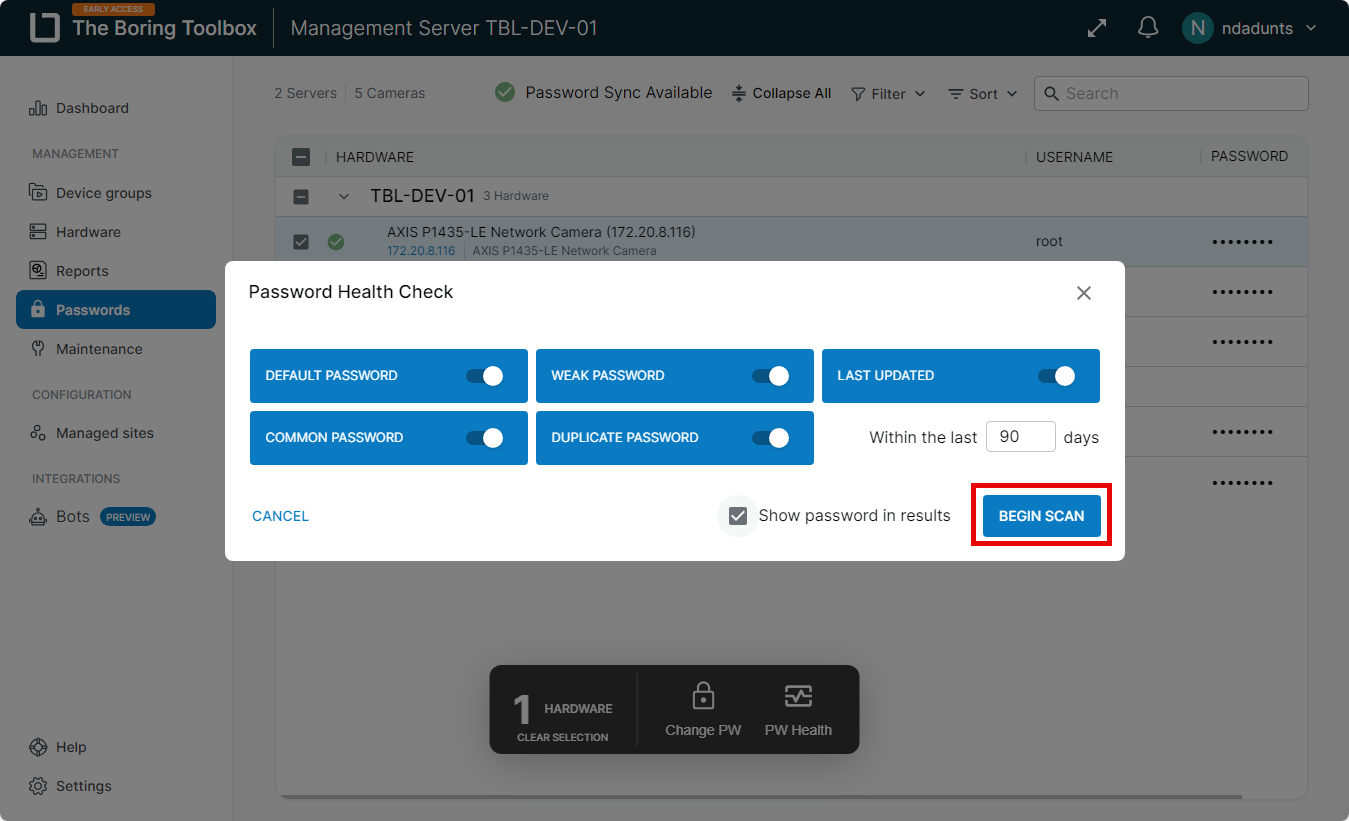Viewport: 1349px width, 821px height.
Task: Click the fullscreen expand arrows icon
Action: 1097,28
